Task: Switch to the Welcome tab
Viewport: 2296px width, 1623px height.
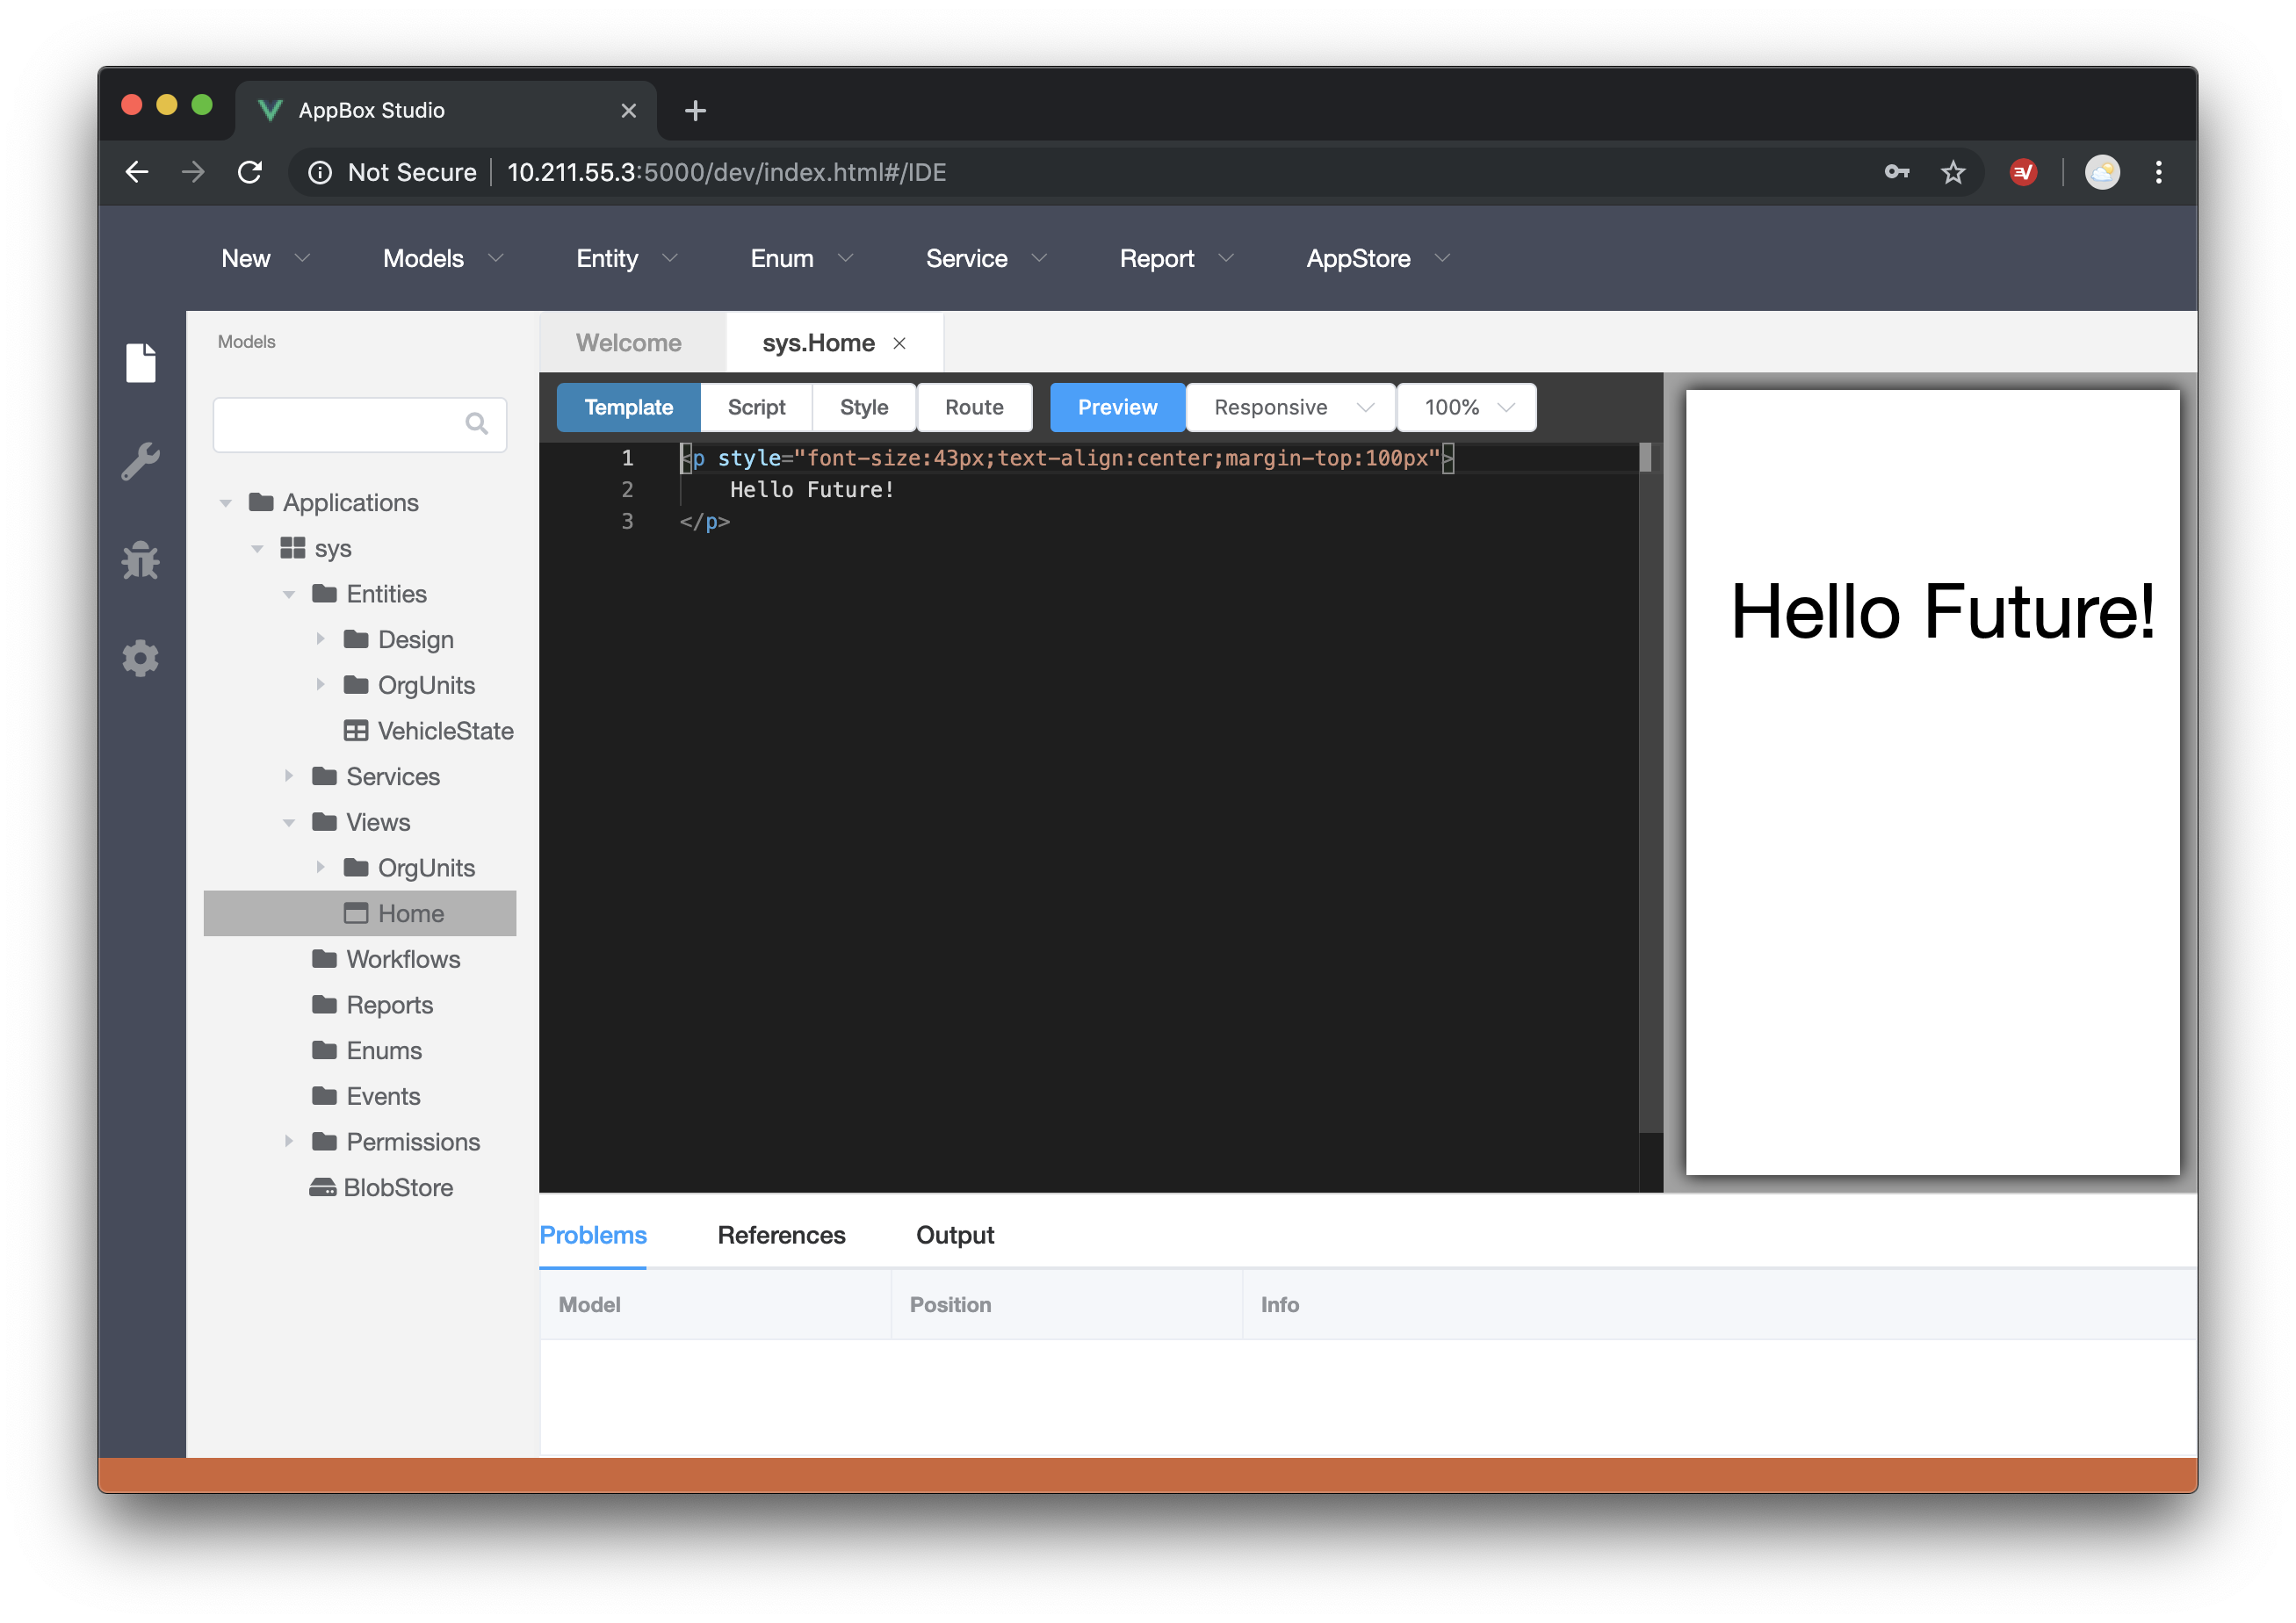Action: [628, 343]
